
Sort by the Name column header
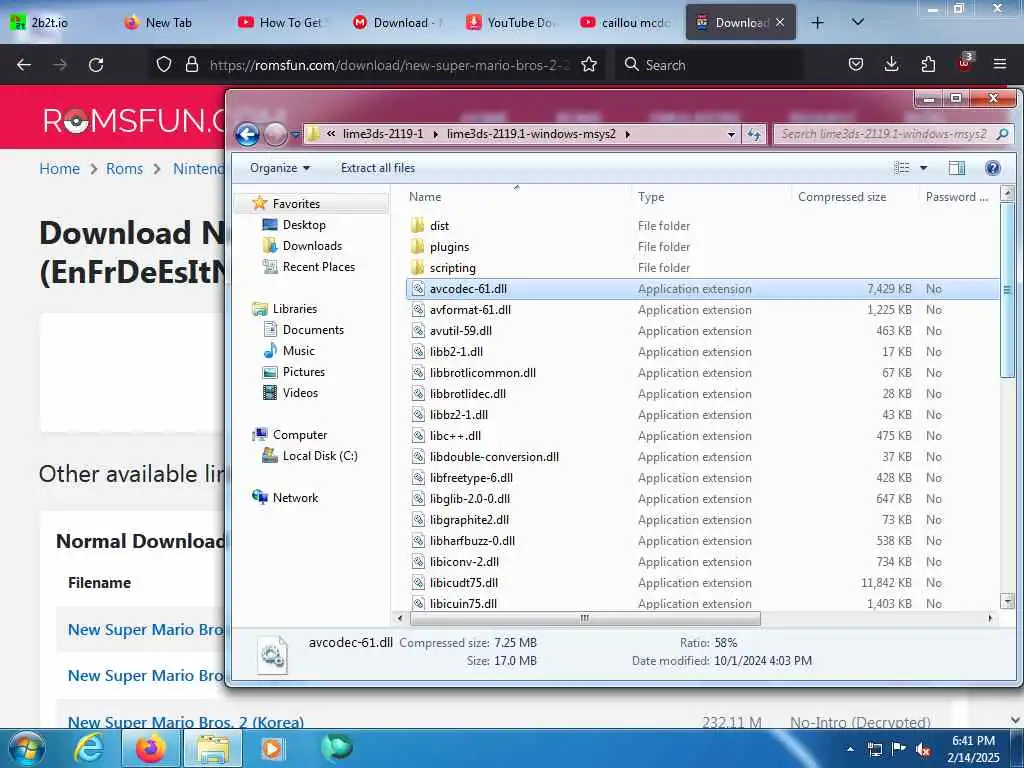425,197
